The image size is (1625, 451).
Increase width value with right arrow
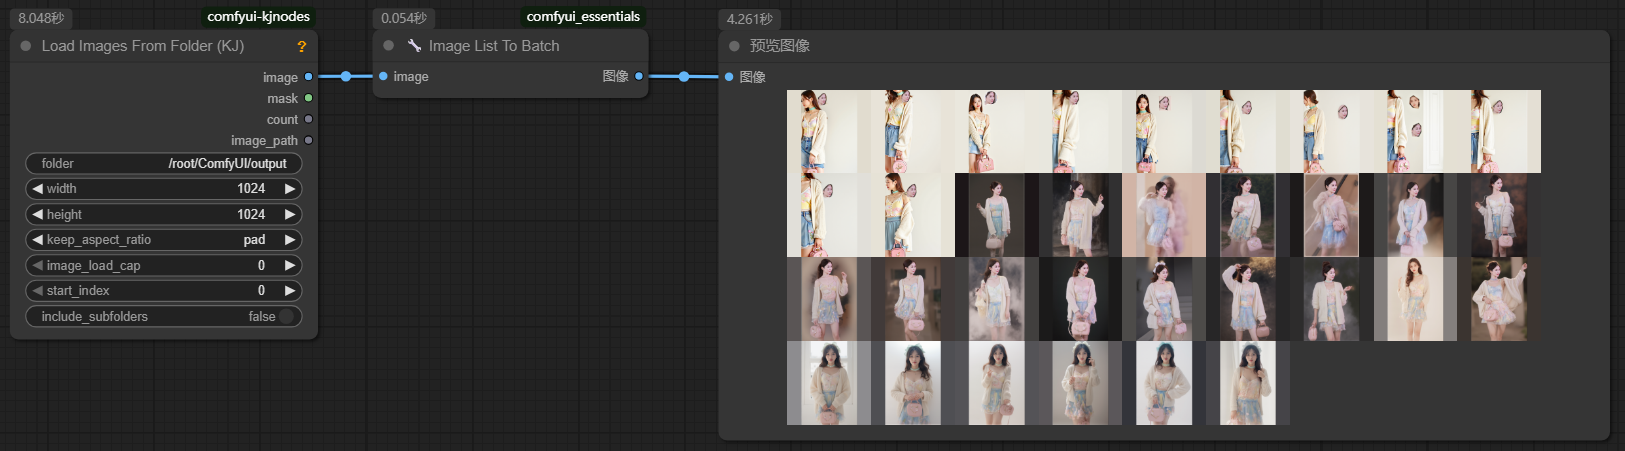click(x=290, y=189)
